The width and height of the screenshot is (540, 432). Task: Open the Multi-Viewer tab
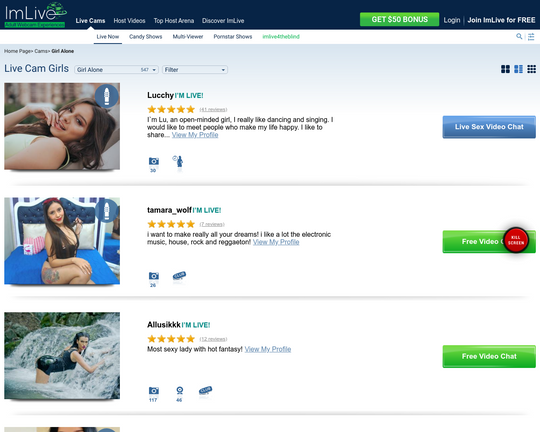coord(188,37)
